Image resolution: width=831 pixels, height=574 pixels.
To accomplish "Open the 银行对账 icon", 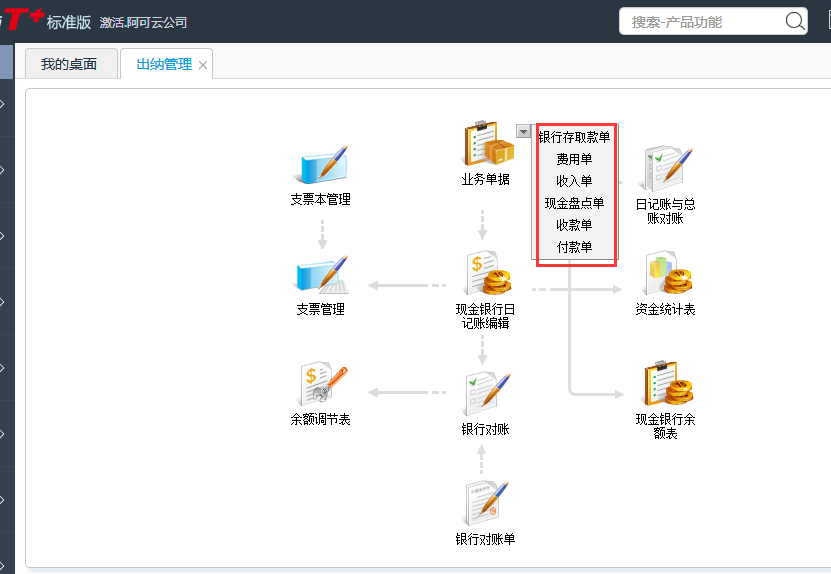I will coord(486,393).
